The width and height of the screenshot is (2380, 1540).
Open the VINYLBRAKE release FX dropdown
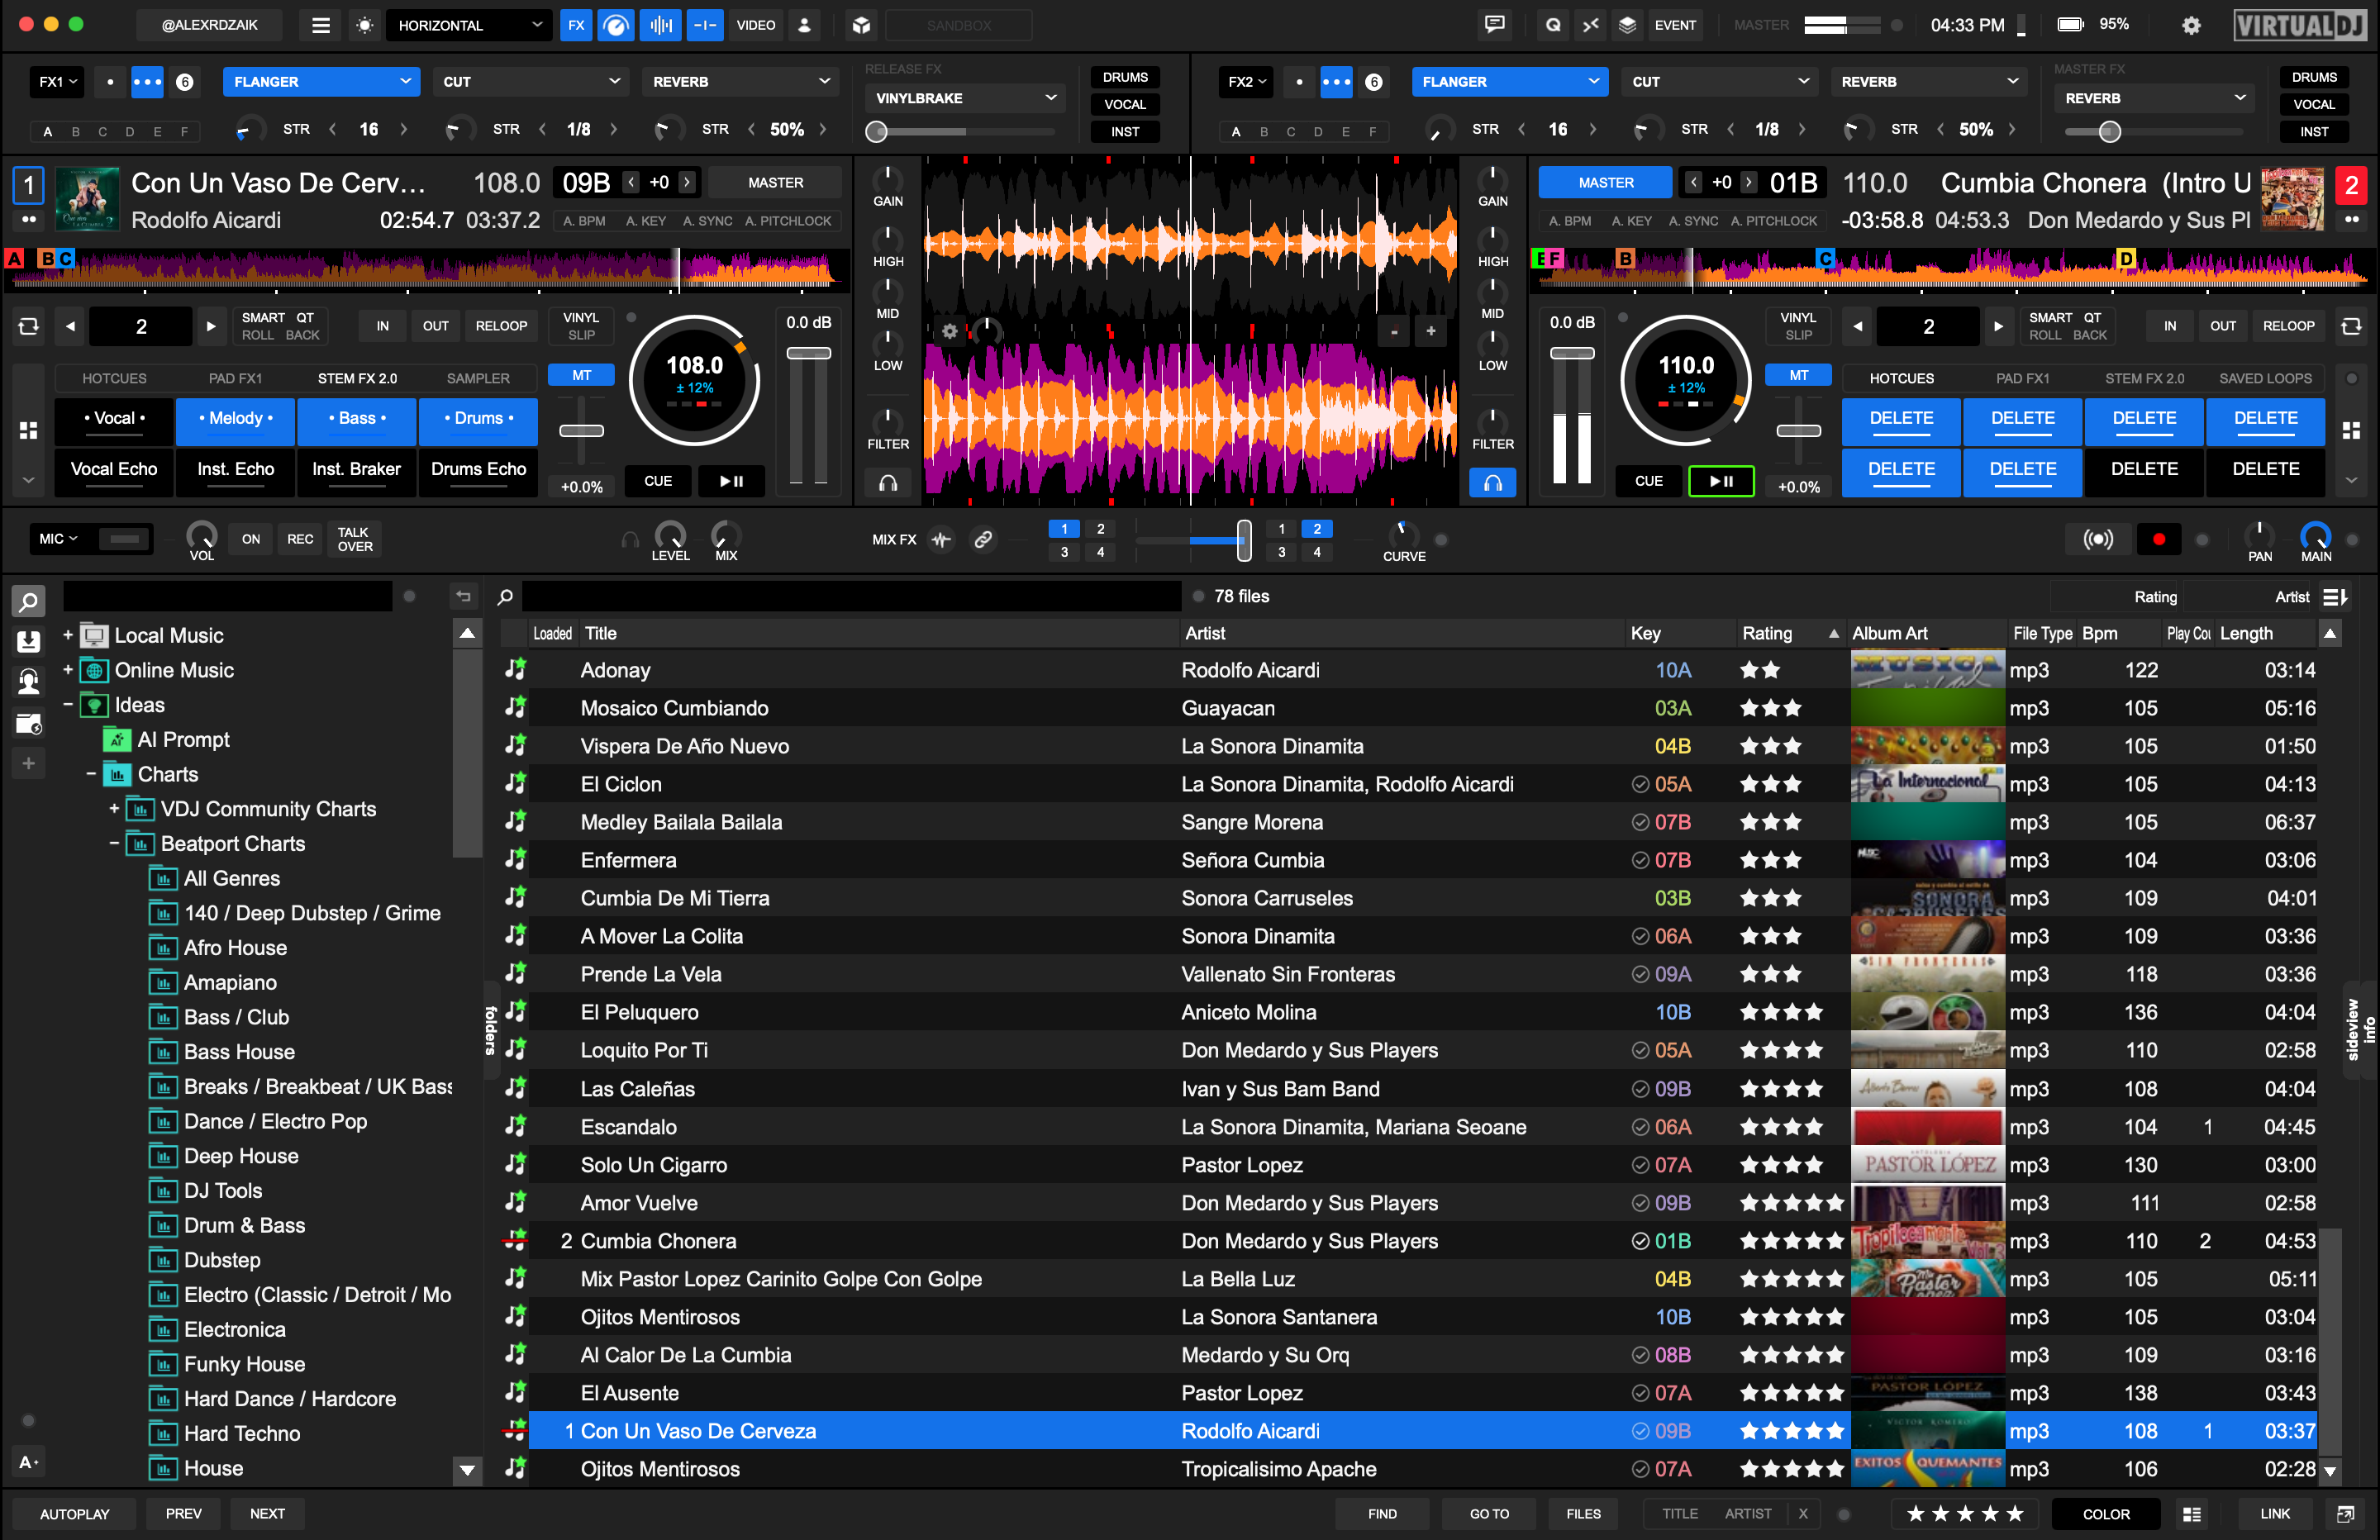964,98
